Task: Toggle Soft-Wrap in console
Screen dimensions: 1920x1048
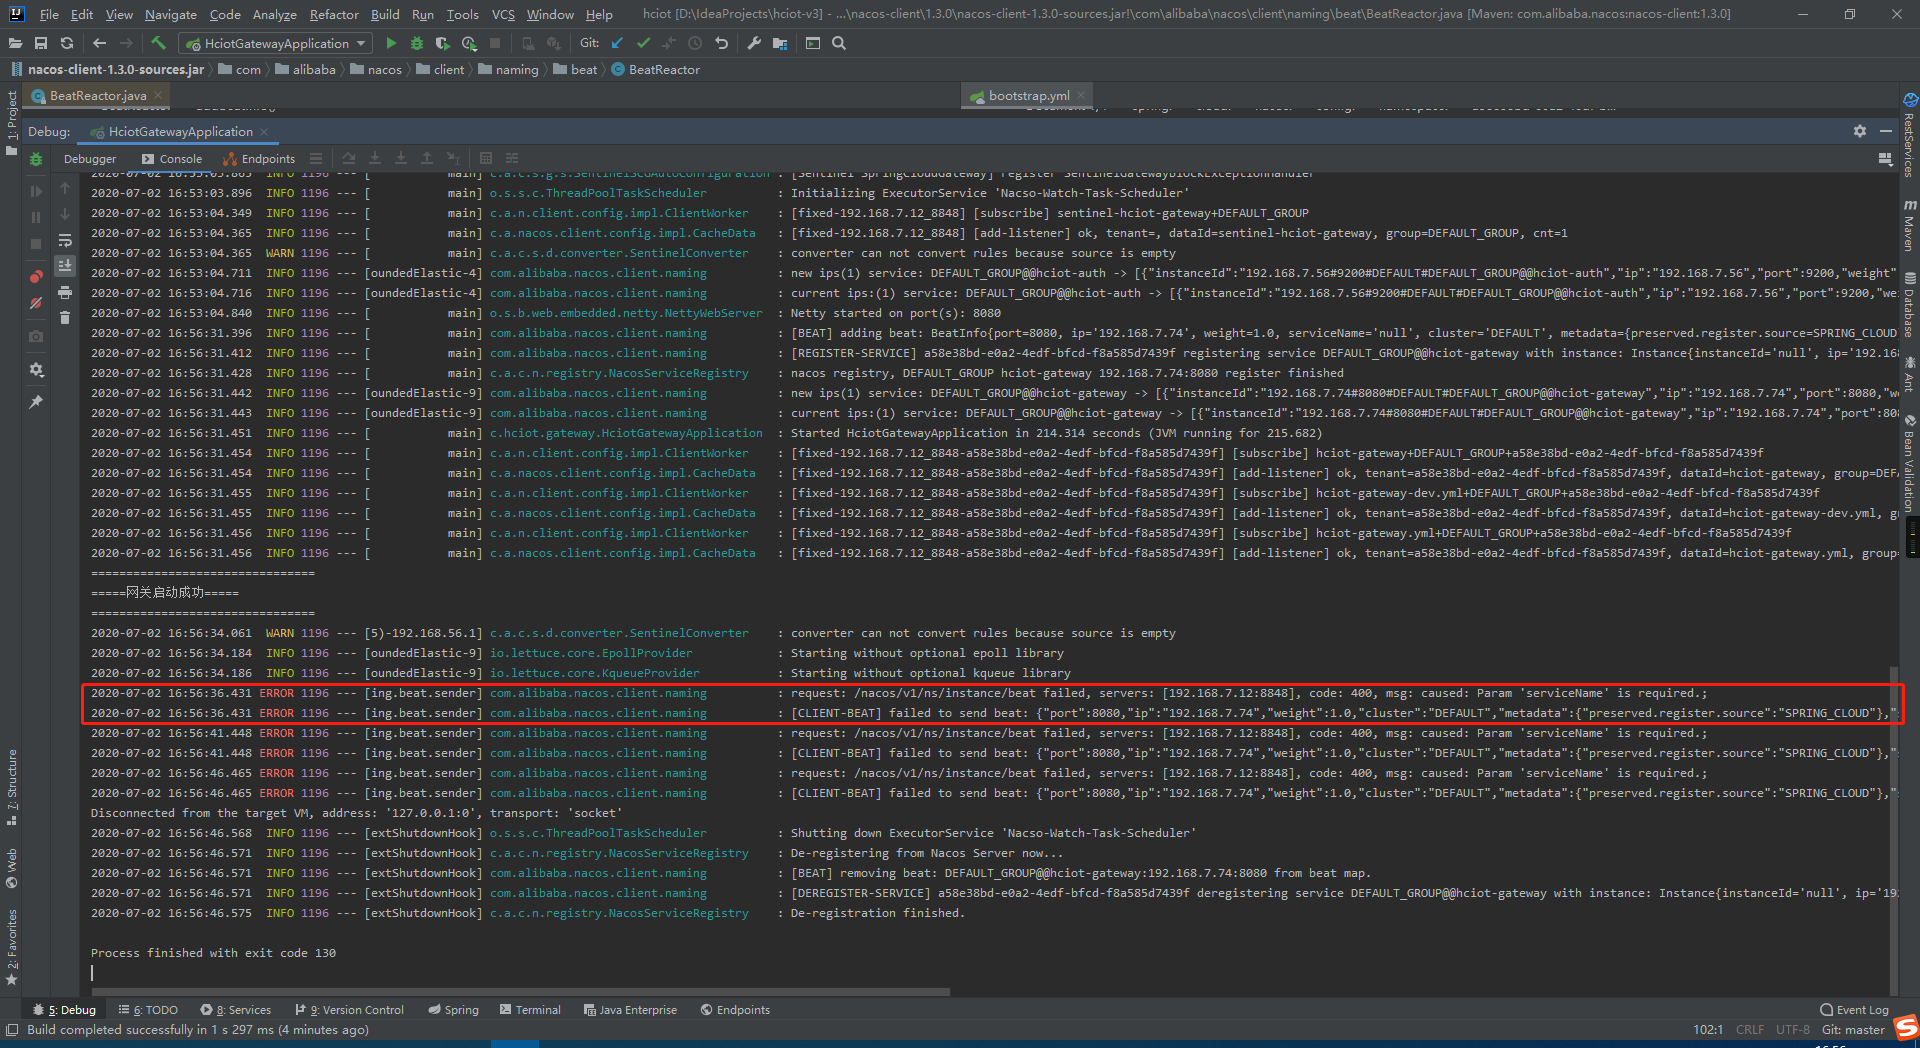Action: tap(65, 240)
